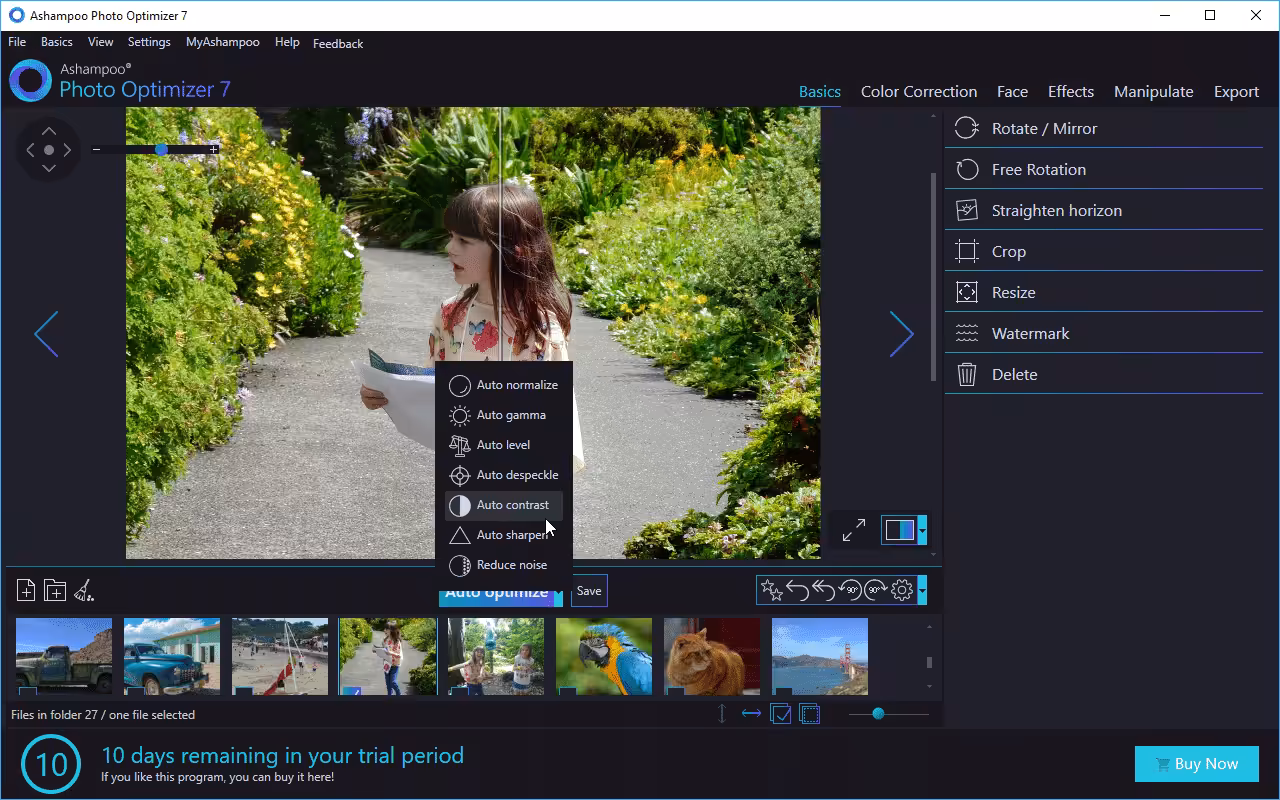Image resolution: width=1280 pixels, height=800 pixels.
Task: Toggle horizontal thumbnail orientation with the arrow icon
Action: [751, 713]
